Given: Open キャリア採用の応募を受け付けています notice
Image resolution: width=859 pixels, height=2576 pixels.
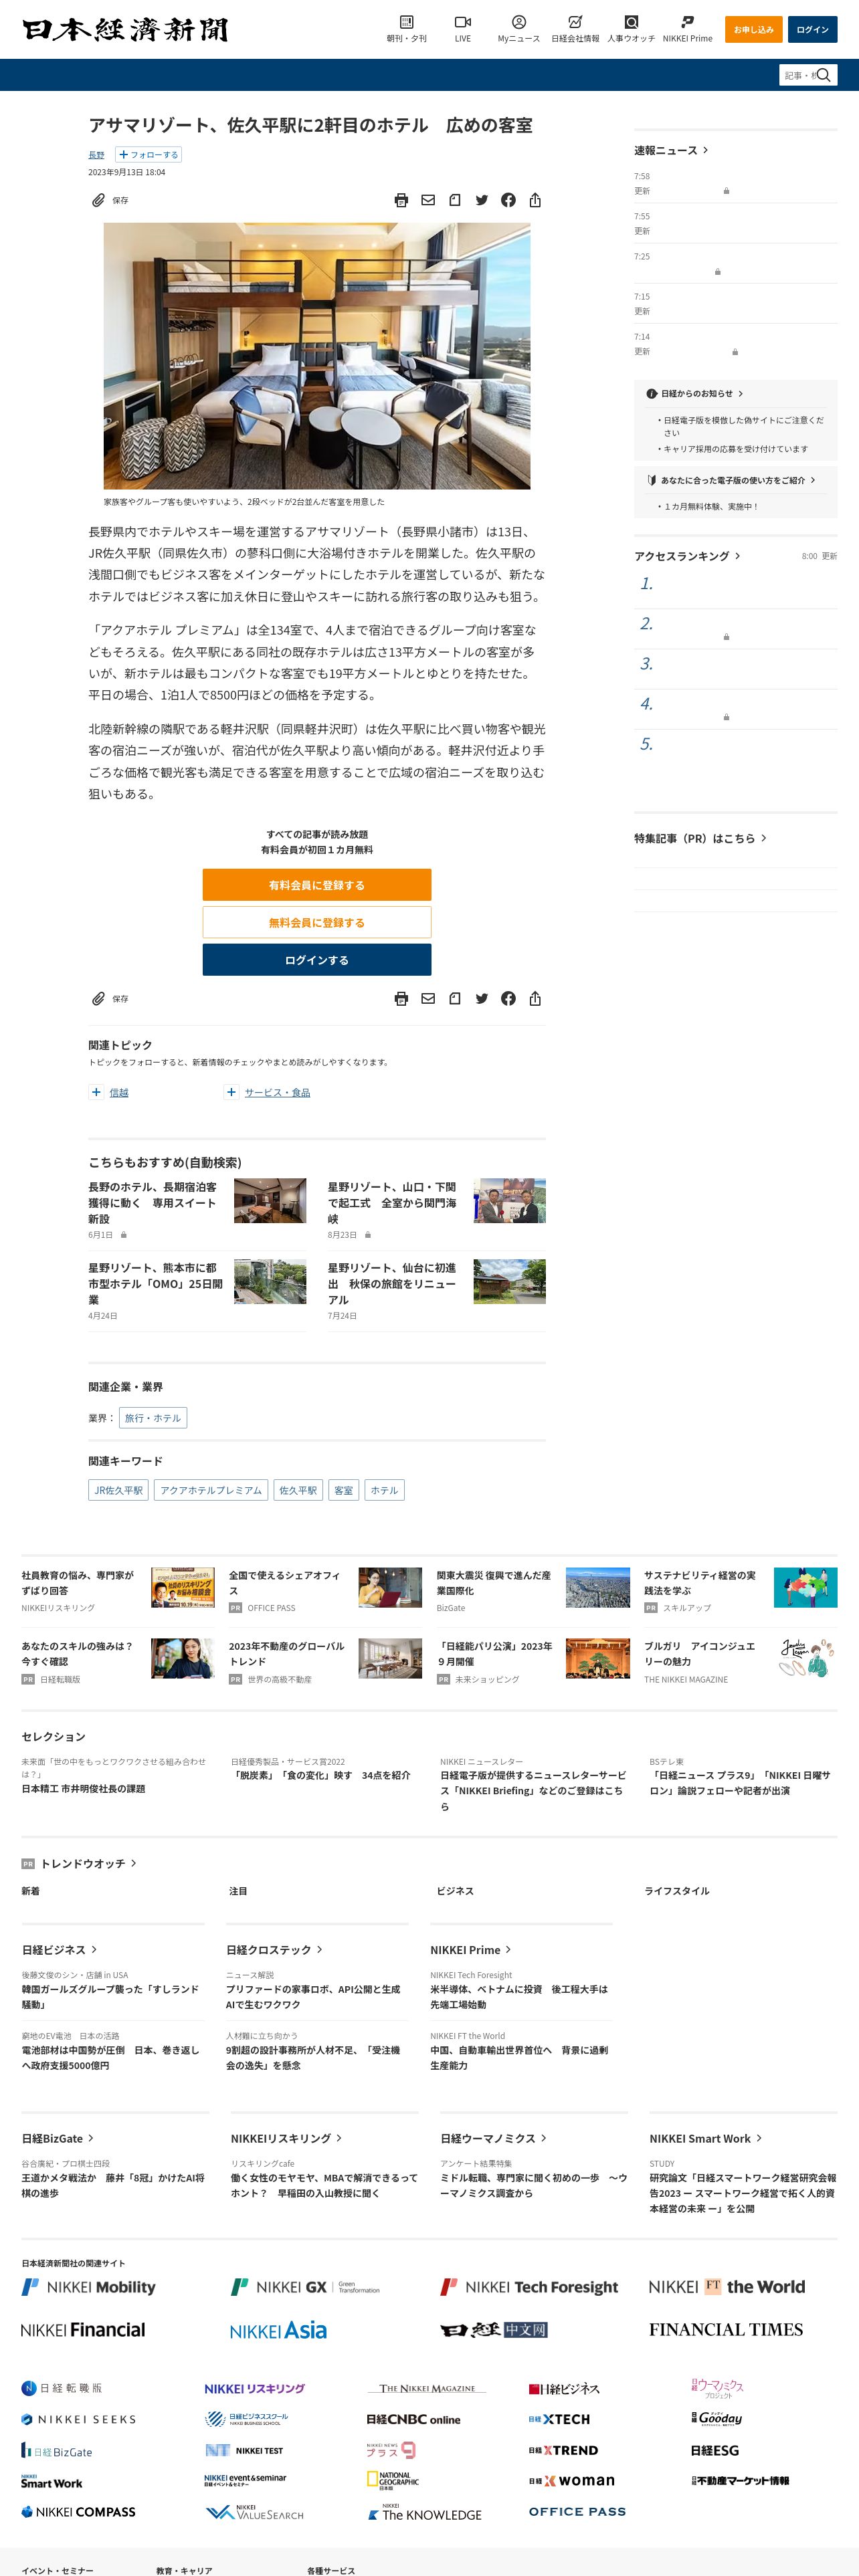Looking at the screenshot, I should 735,449.
